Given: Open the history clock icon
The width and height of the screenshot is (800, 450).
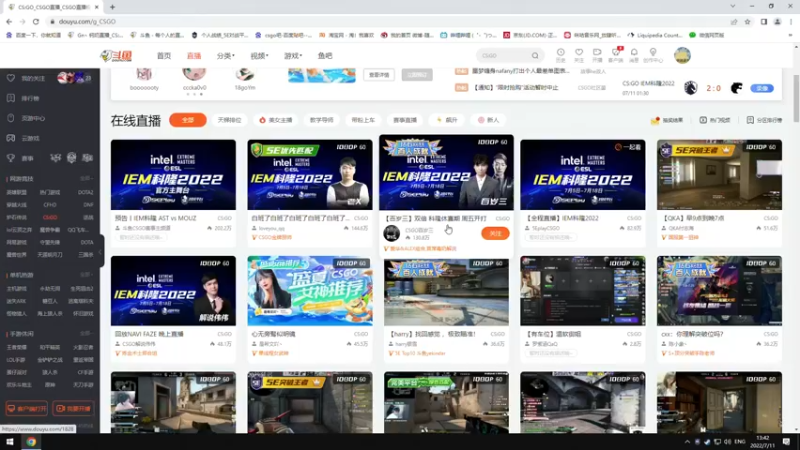Looking at the screenshot, I should (560, 55).
